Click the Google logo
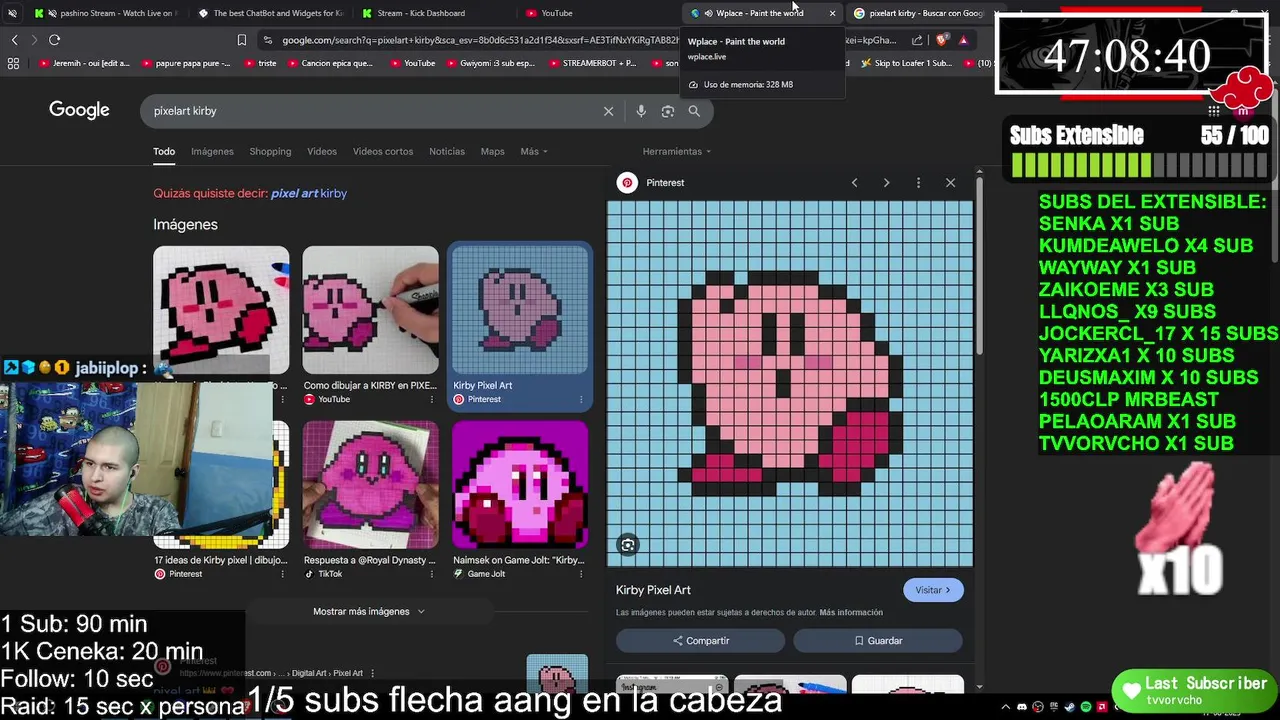This screenshot has height=720, width=1280. (x=79, y=110)
